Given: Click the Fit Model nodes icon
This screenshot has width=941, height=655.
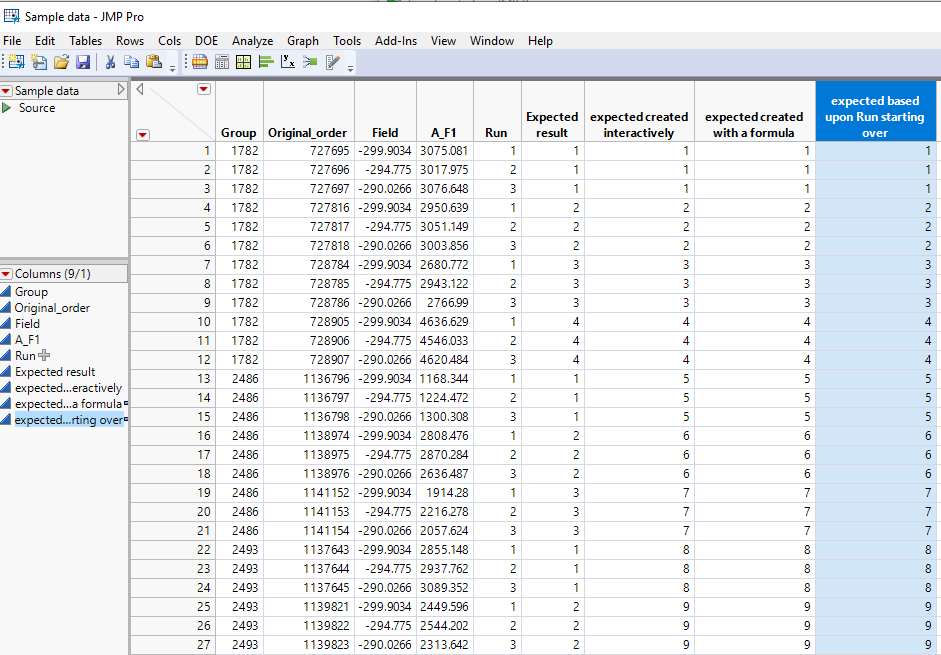Looking at the screenshot, I should 310,62.
